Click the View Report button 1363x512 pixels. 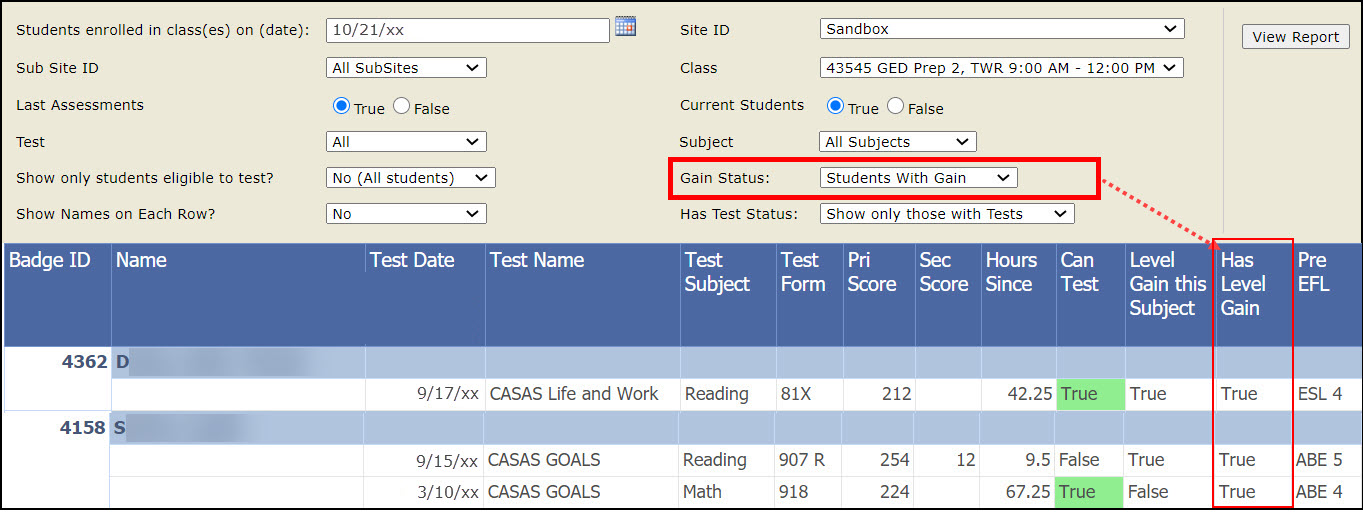tap(1295, 37)
